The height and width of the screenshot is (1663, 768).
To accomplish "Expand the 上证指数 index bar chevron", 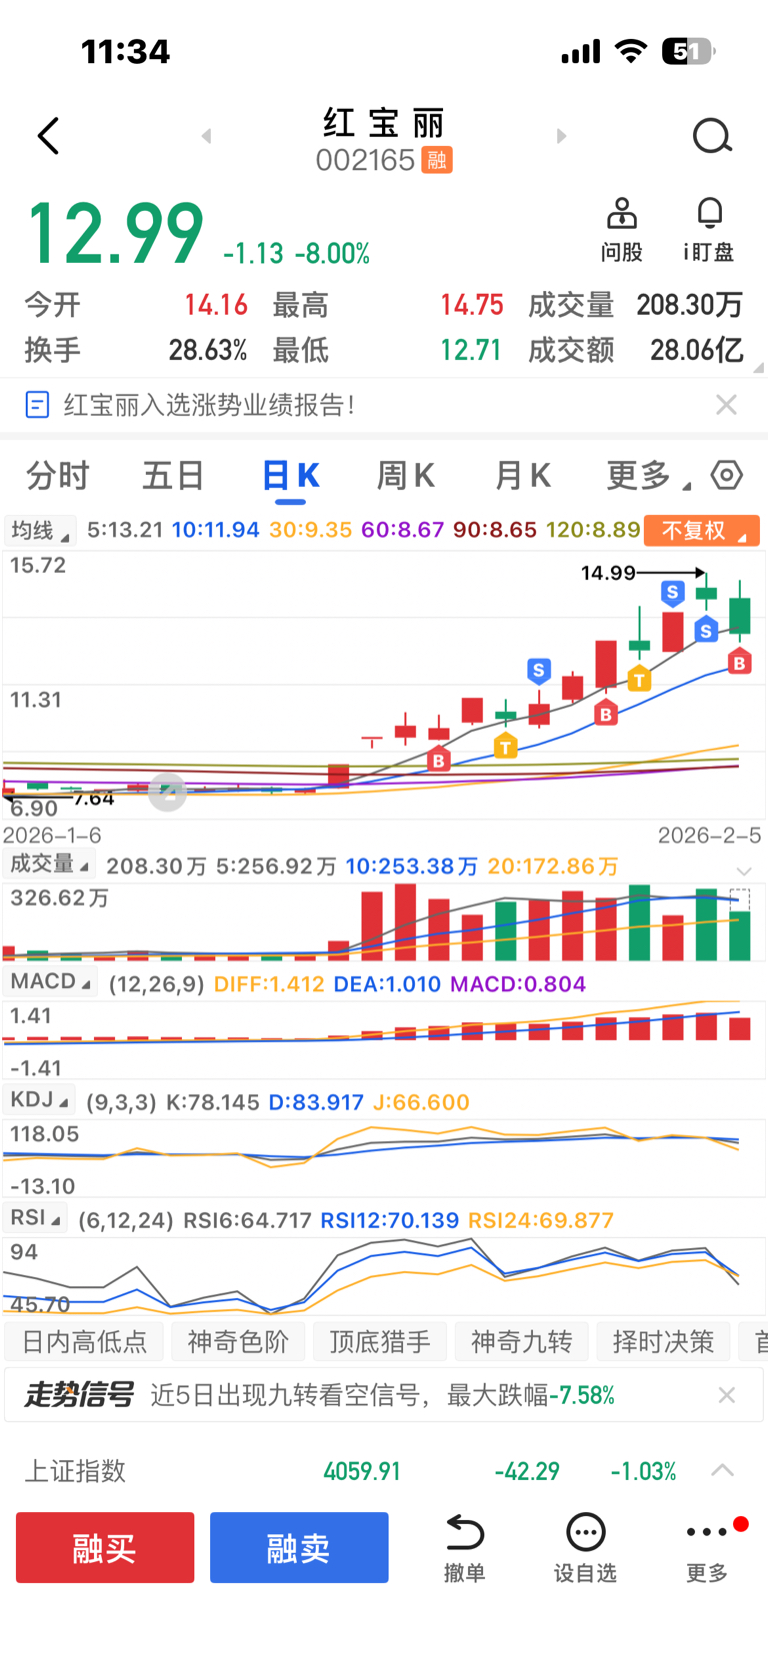I will [x=722, y=1470].
